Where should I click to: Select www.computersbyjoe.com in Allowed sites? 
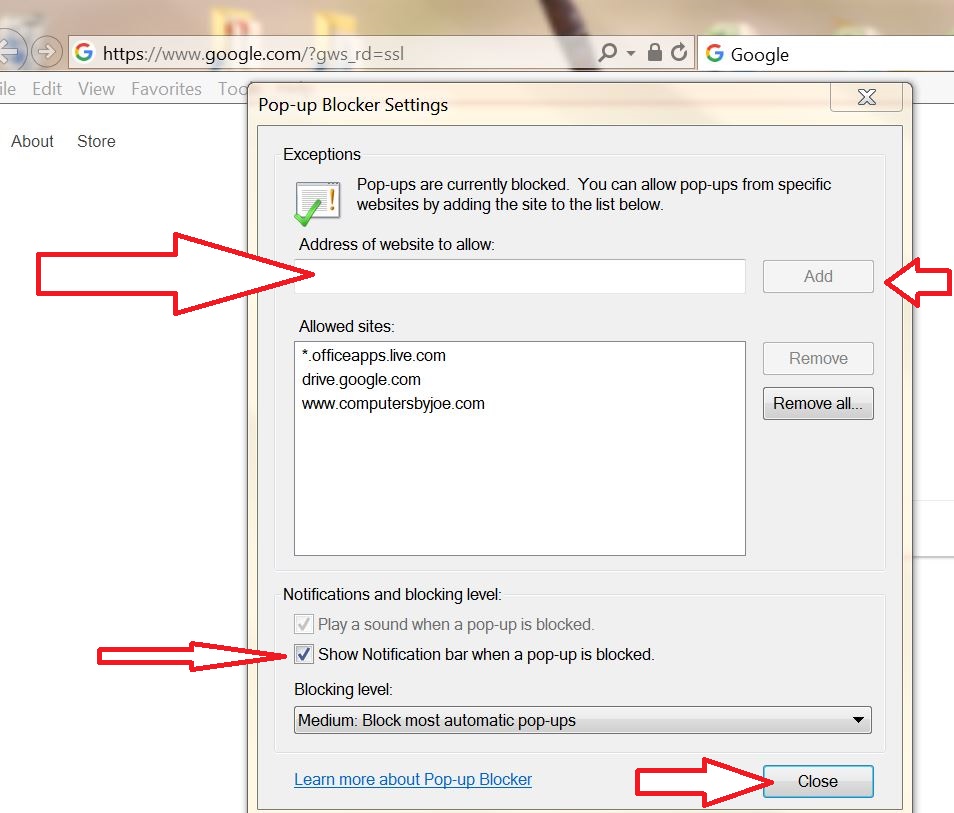(x=393, y=403)
